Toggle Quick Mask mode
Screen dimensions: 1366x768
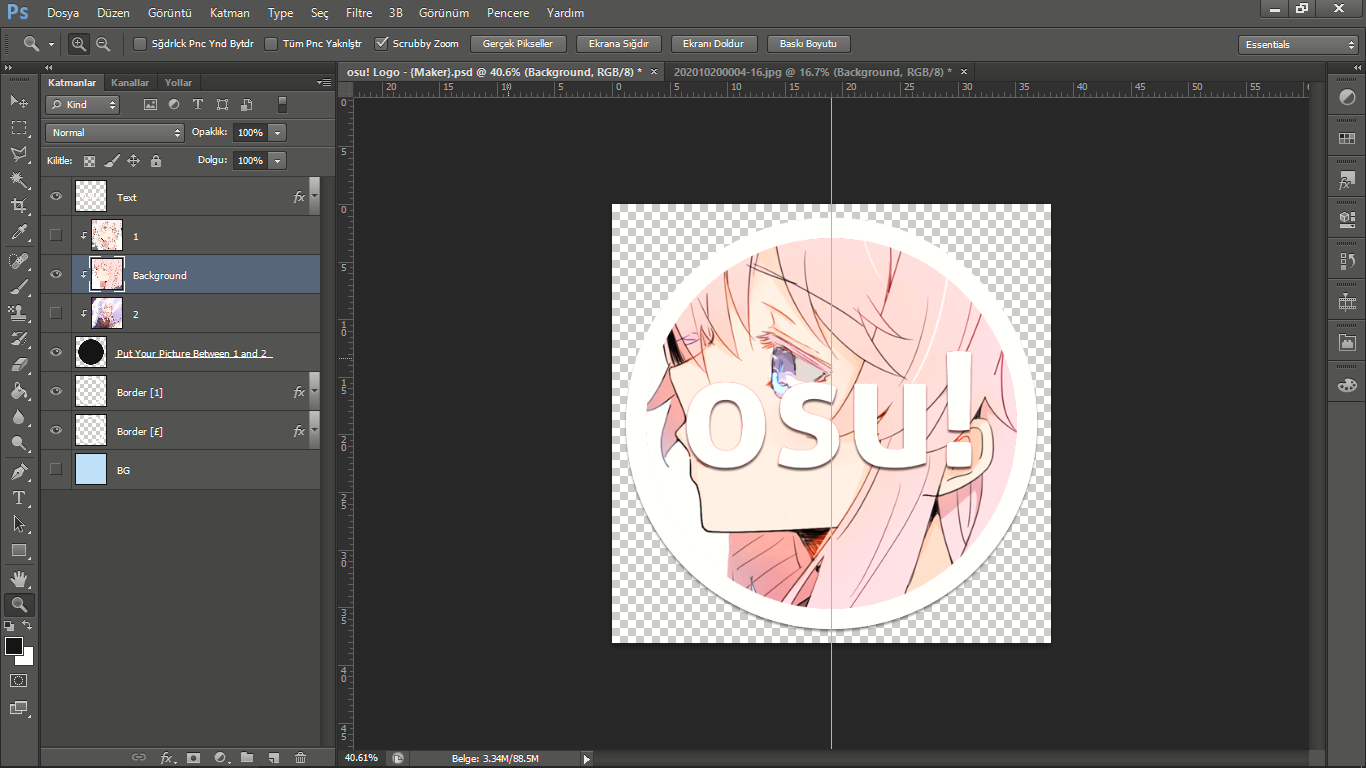pyautogui.click(x=19, y=680)
